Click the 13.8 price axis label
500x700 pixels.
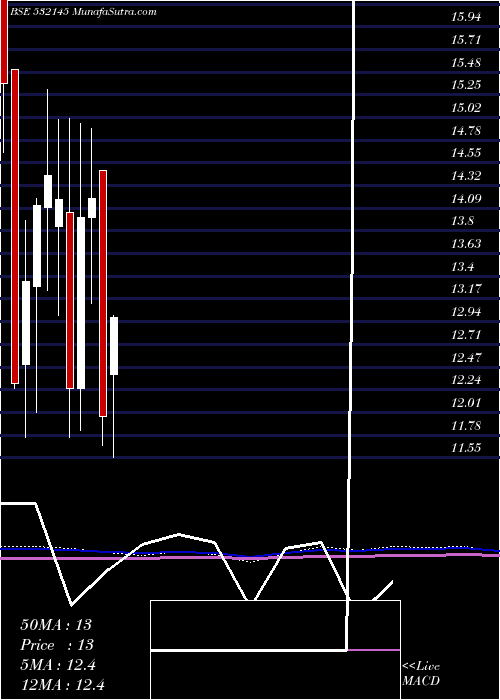pos(462,221)
